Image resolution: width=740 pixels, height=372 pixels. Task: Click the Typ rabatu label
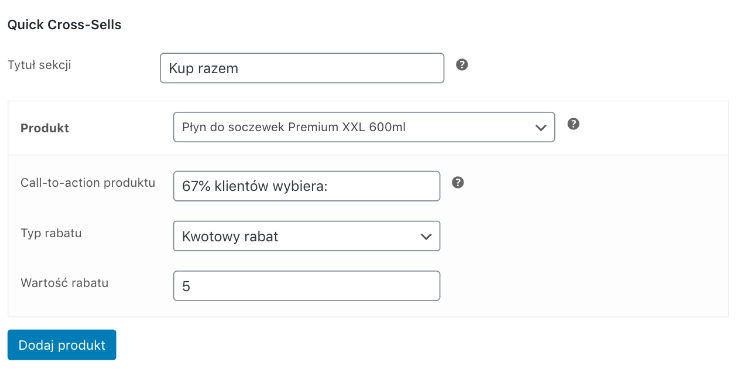pyautogui.click(x=51, y=233)
